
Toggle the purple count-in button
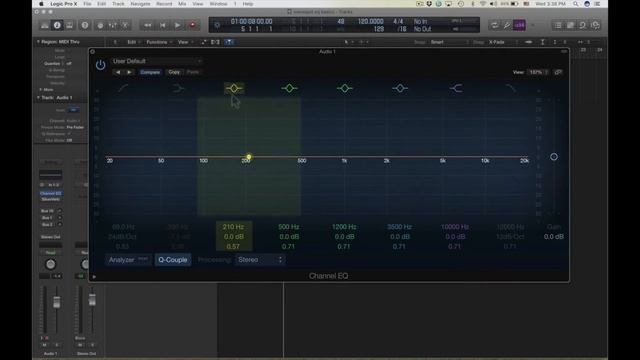coord(519,25)
